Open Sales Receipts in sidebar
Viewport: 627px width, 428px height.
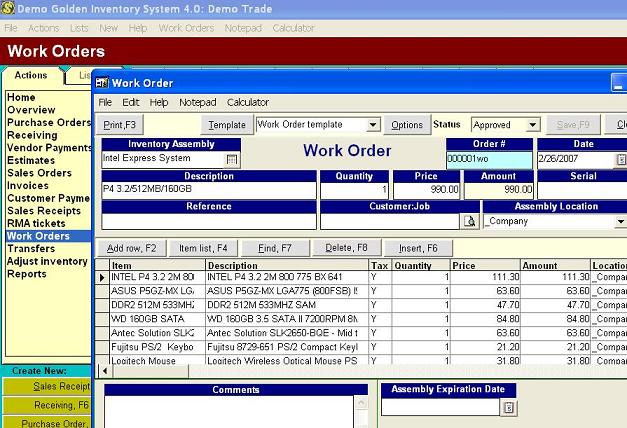44,211
